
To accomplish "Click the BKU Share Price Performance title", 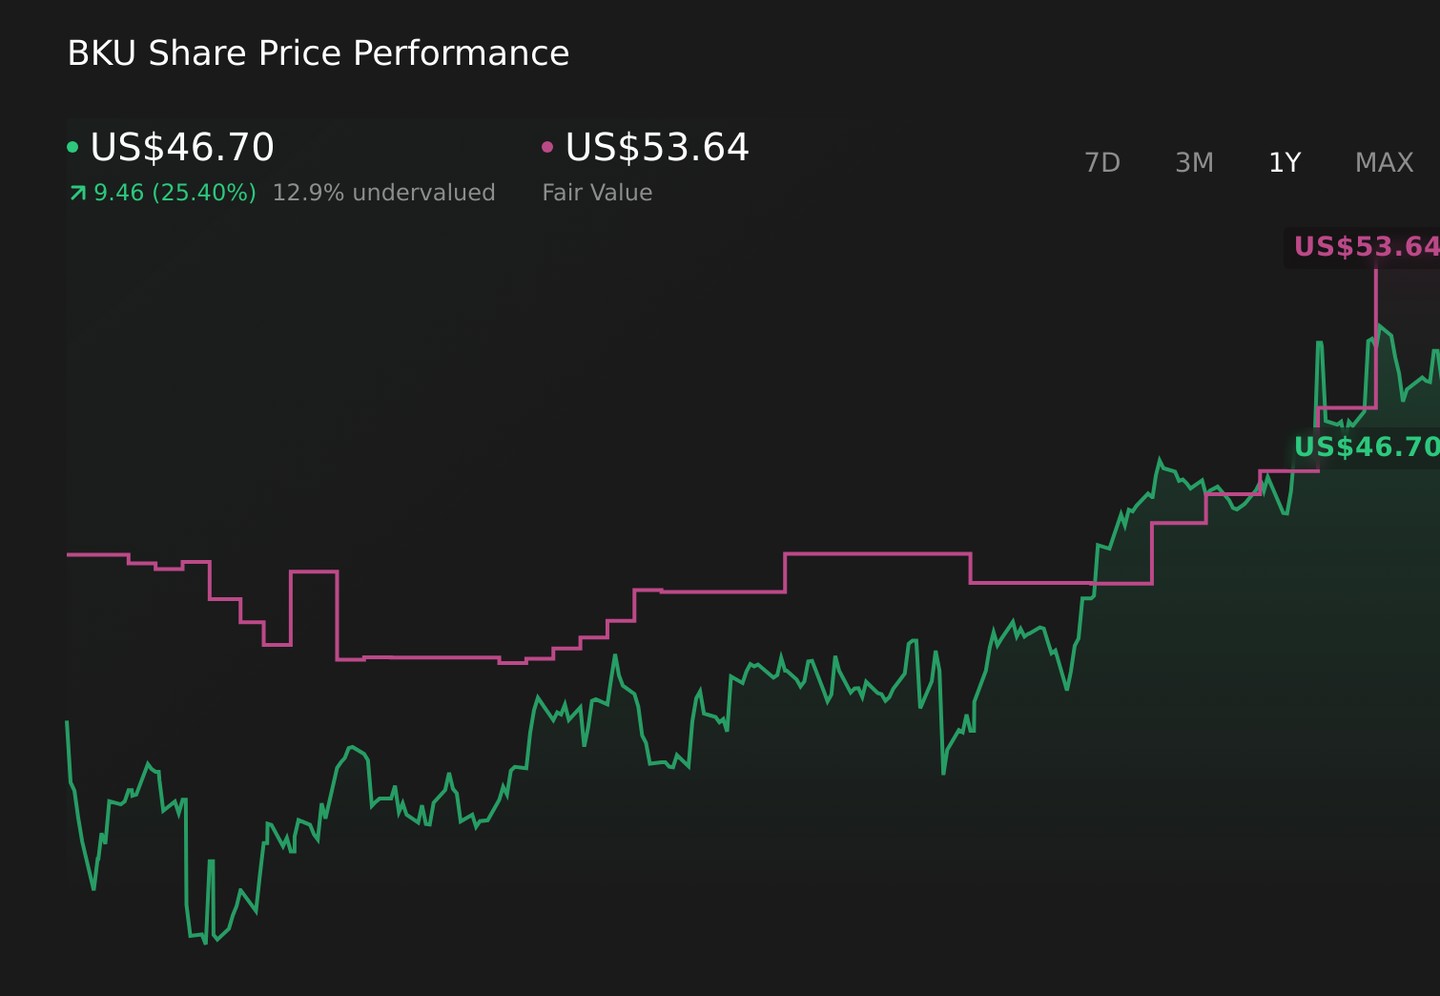I will (x=318, y=53).
